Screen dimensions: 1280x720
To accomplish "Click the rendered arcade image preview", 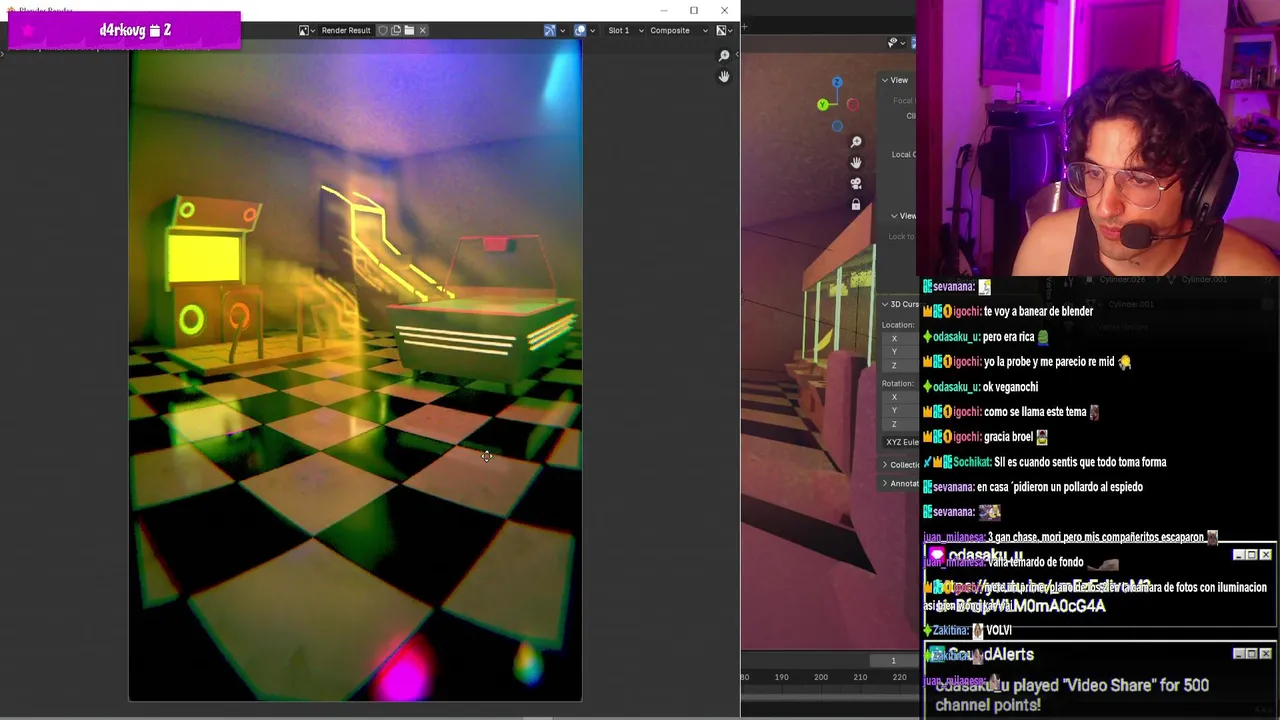I will [355, 372].
